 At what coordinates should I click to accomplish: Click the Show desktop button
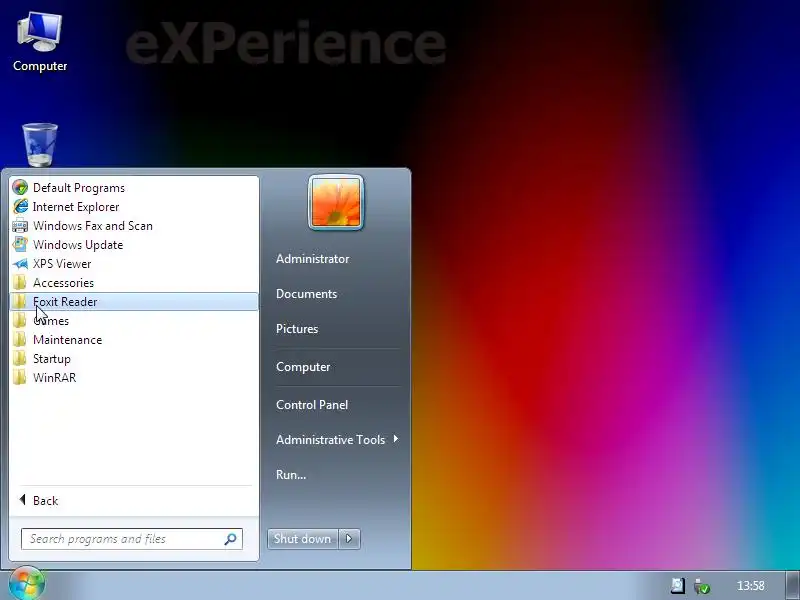(x=792, y=585)
